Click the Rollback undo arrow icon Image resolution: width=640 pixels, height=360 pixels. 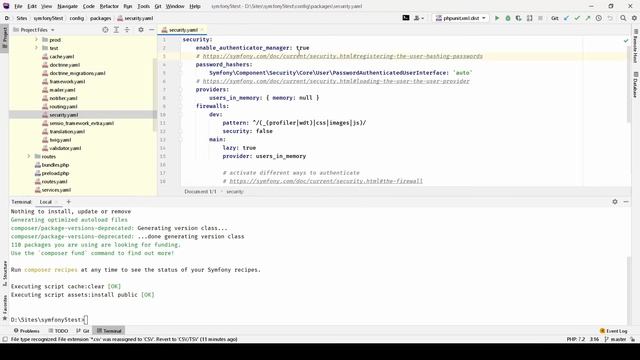click(x=610, y=18)
